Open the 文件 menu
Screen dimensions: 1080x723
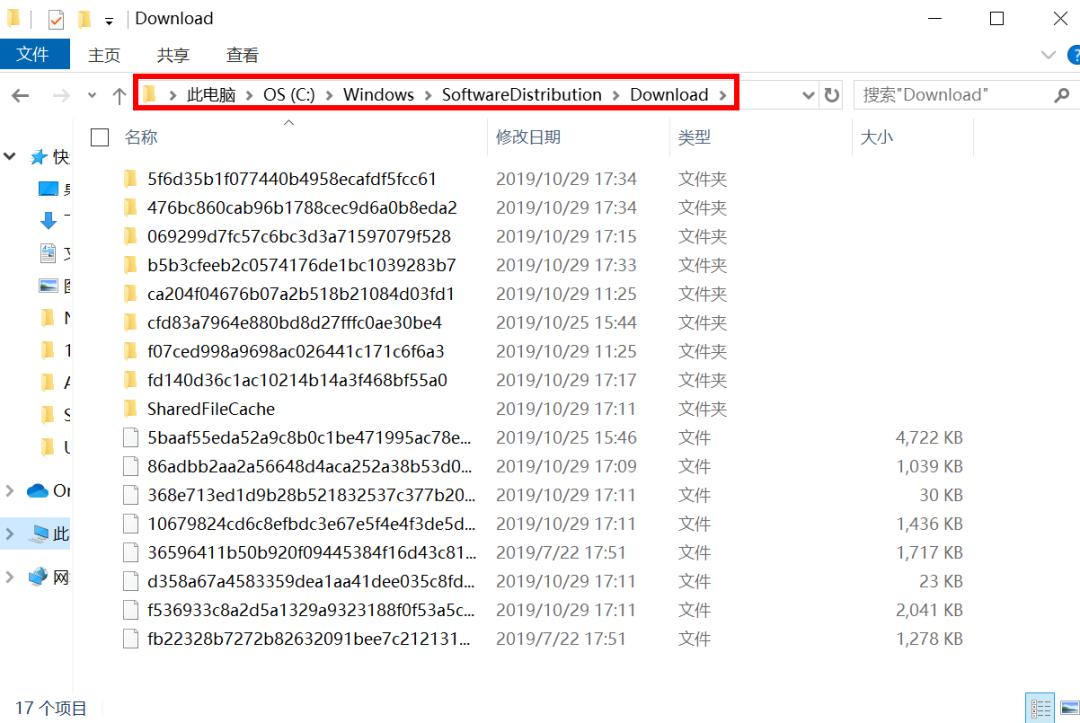[x=35, y=55]
